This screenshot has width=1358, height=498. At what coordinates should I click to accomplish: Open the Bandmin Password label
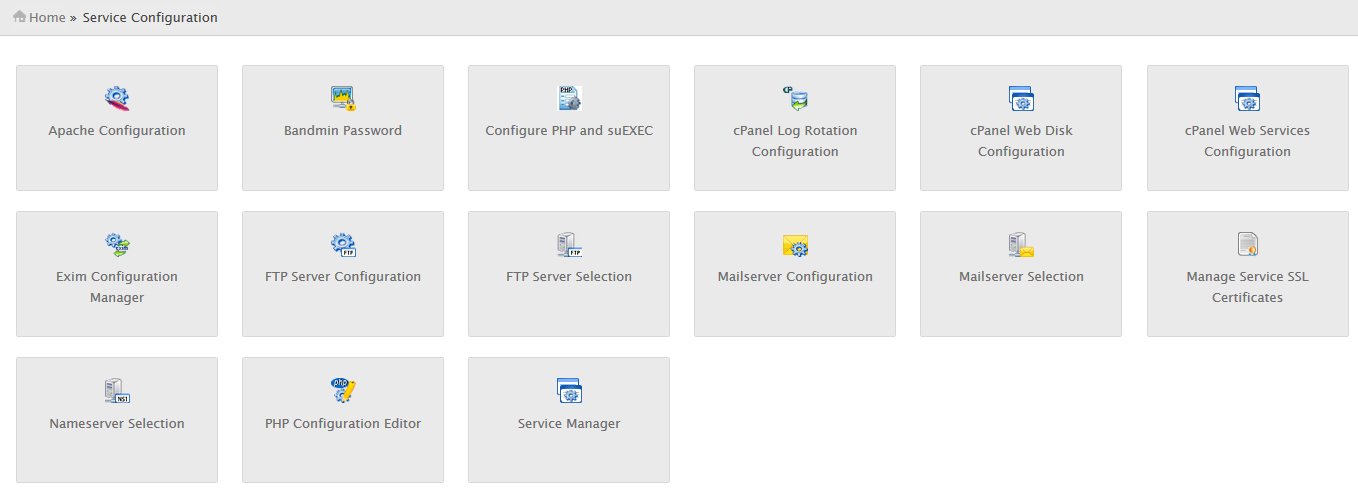pos(343,131)
